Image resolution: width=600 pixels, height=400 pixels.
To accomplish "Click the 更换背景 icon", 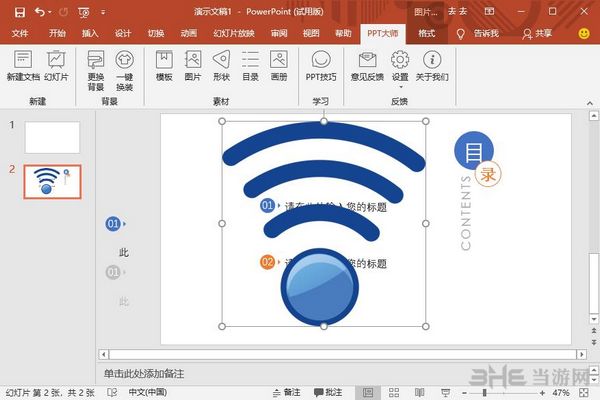I will pos(96,63).
